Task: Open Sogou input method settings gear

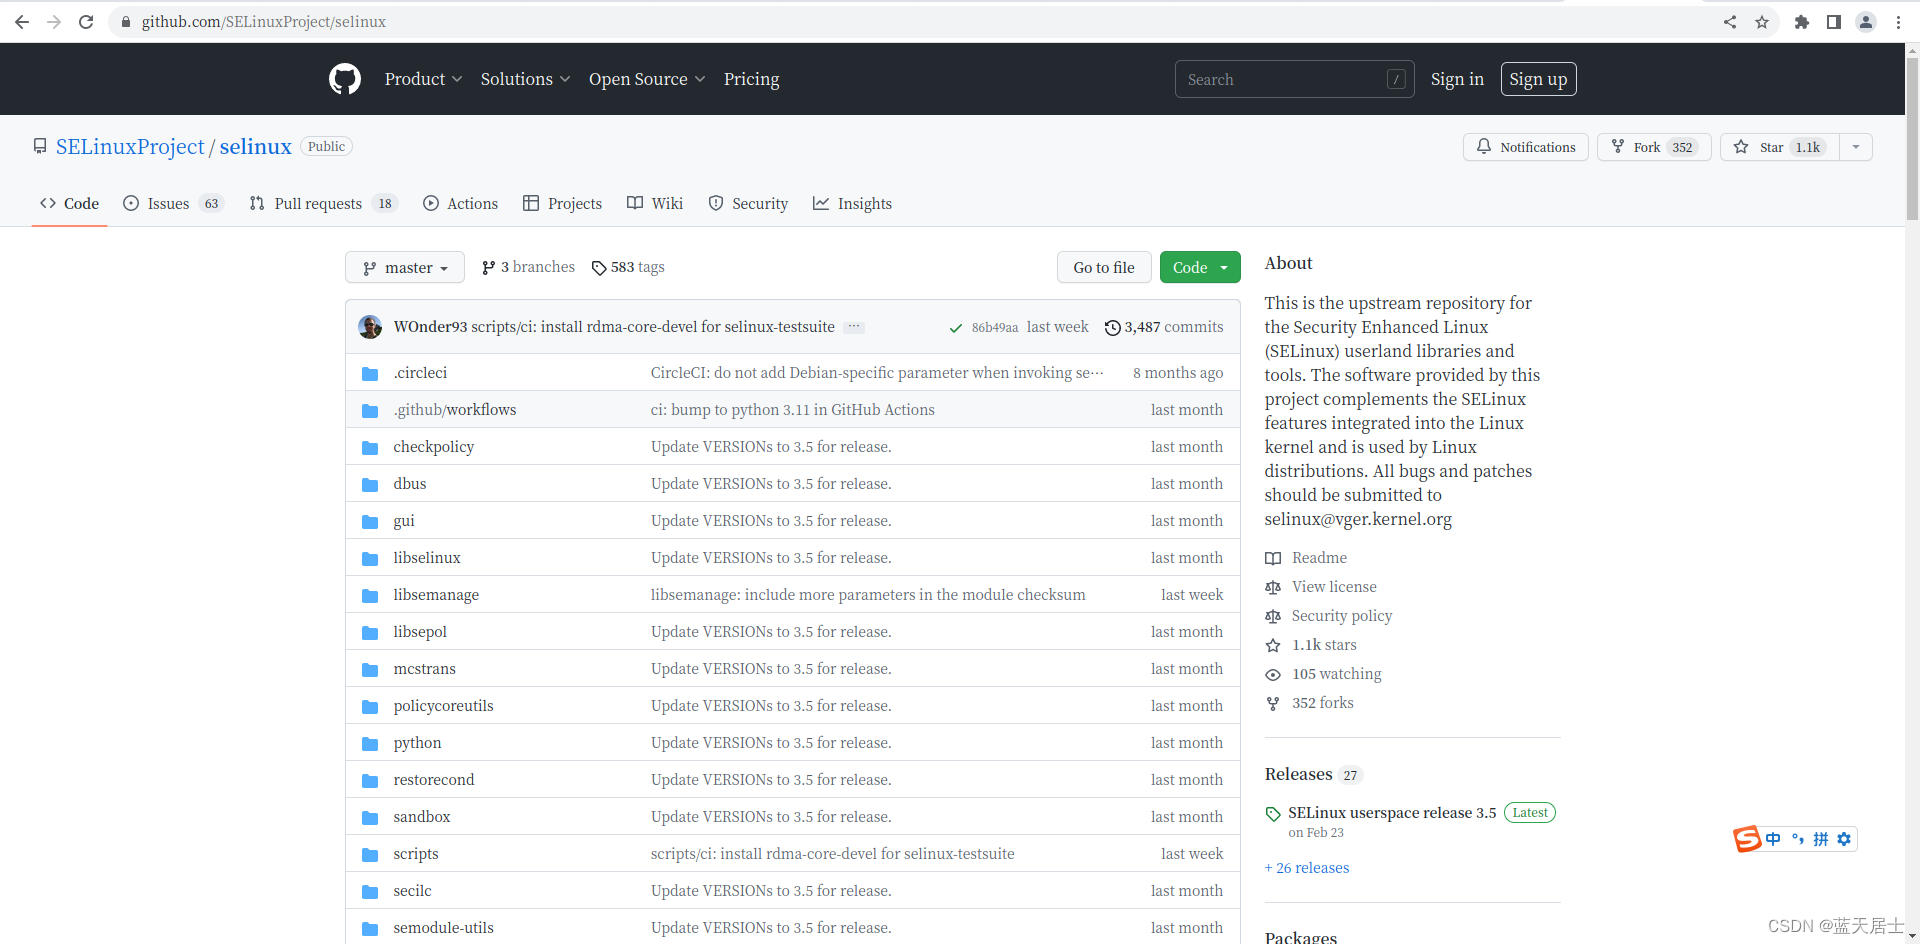Action: 1845,839
